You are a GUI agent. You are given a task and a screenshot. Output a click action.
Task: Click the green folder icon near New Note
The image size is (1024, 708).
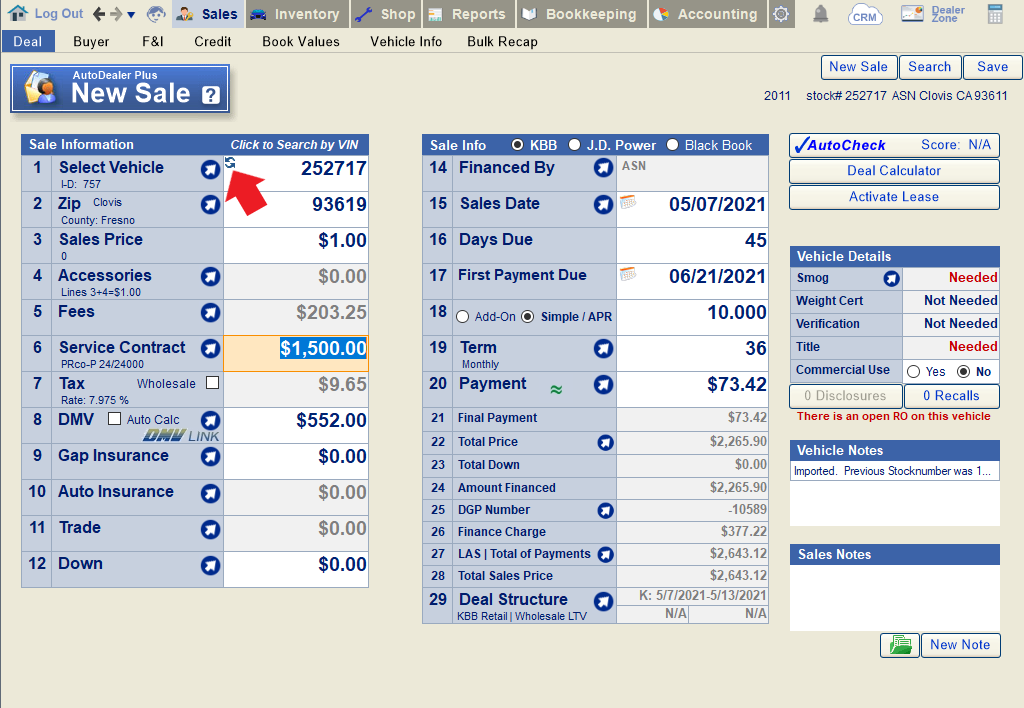900,645
